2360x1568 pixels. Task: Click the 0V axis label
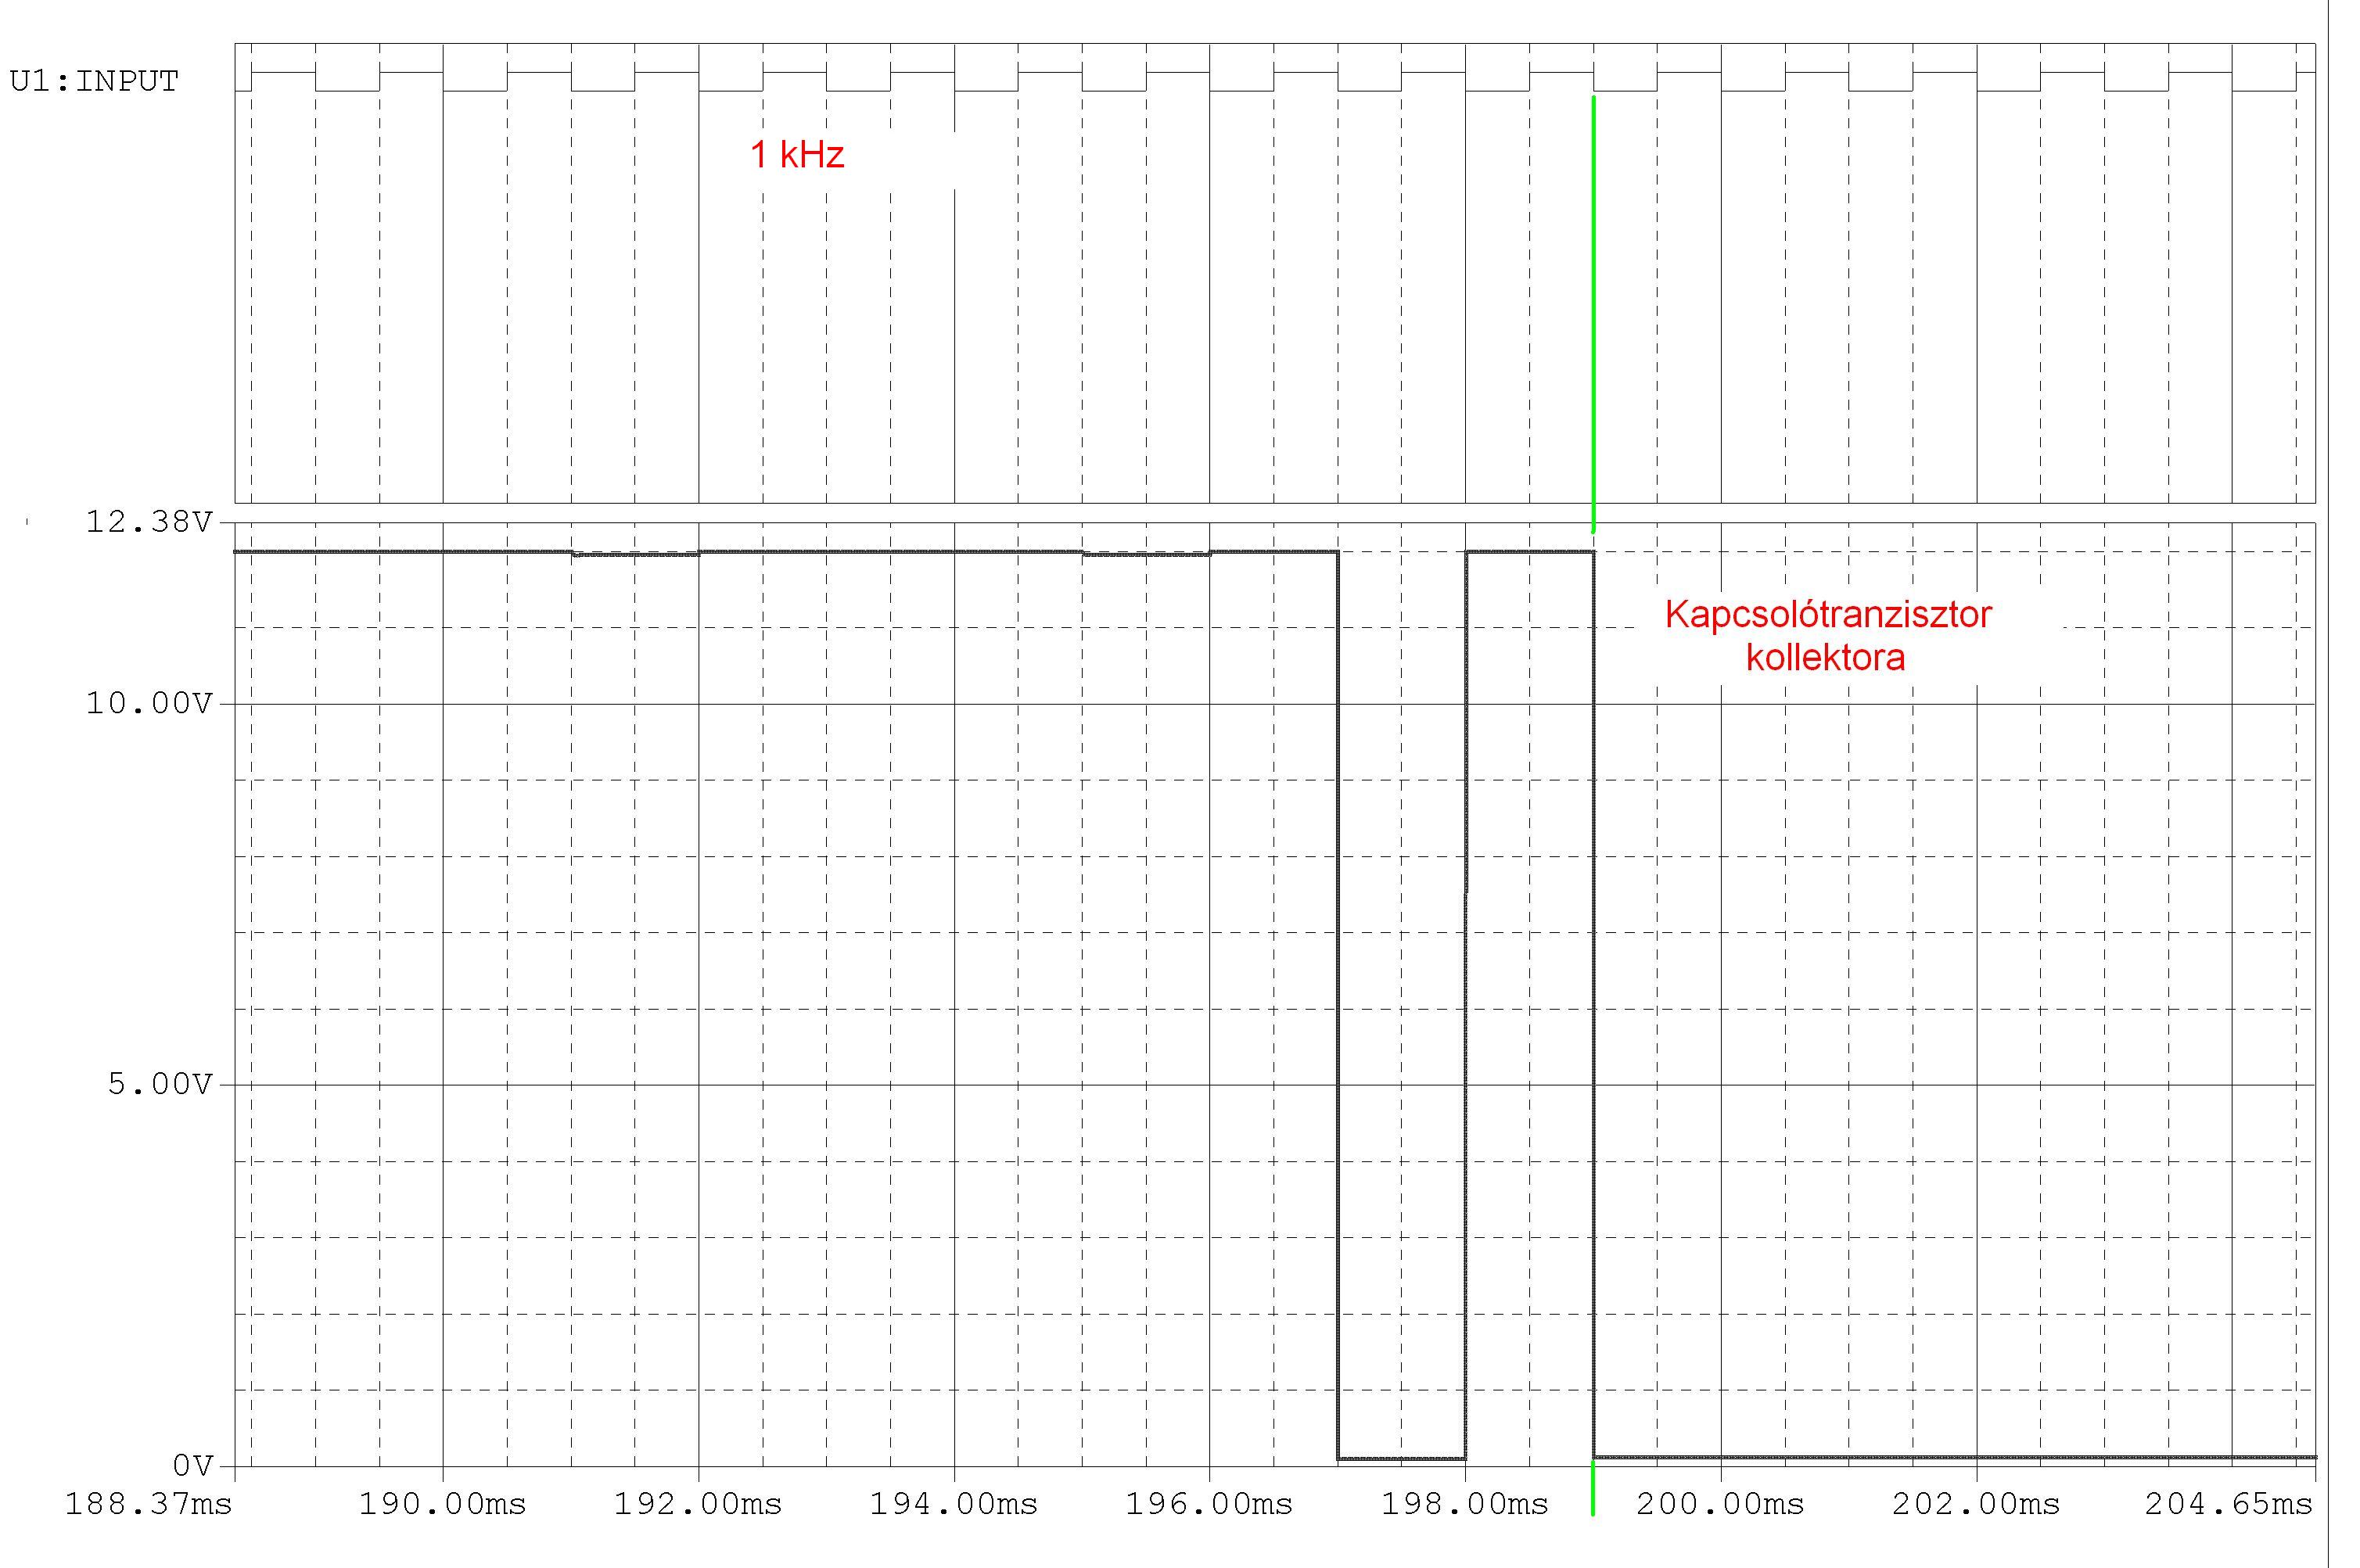click(x=193, y=1466)
